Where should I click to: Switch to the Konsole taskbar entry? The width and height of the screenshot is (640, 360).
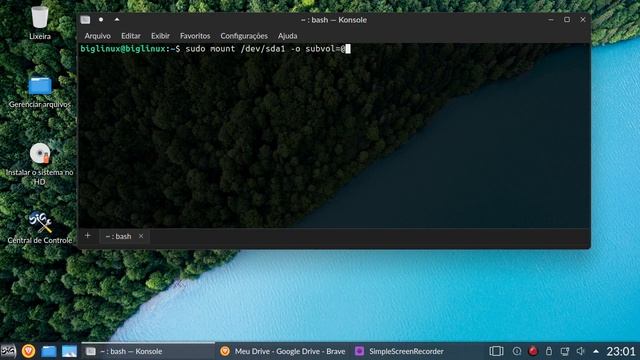tap(148, 351)
